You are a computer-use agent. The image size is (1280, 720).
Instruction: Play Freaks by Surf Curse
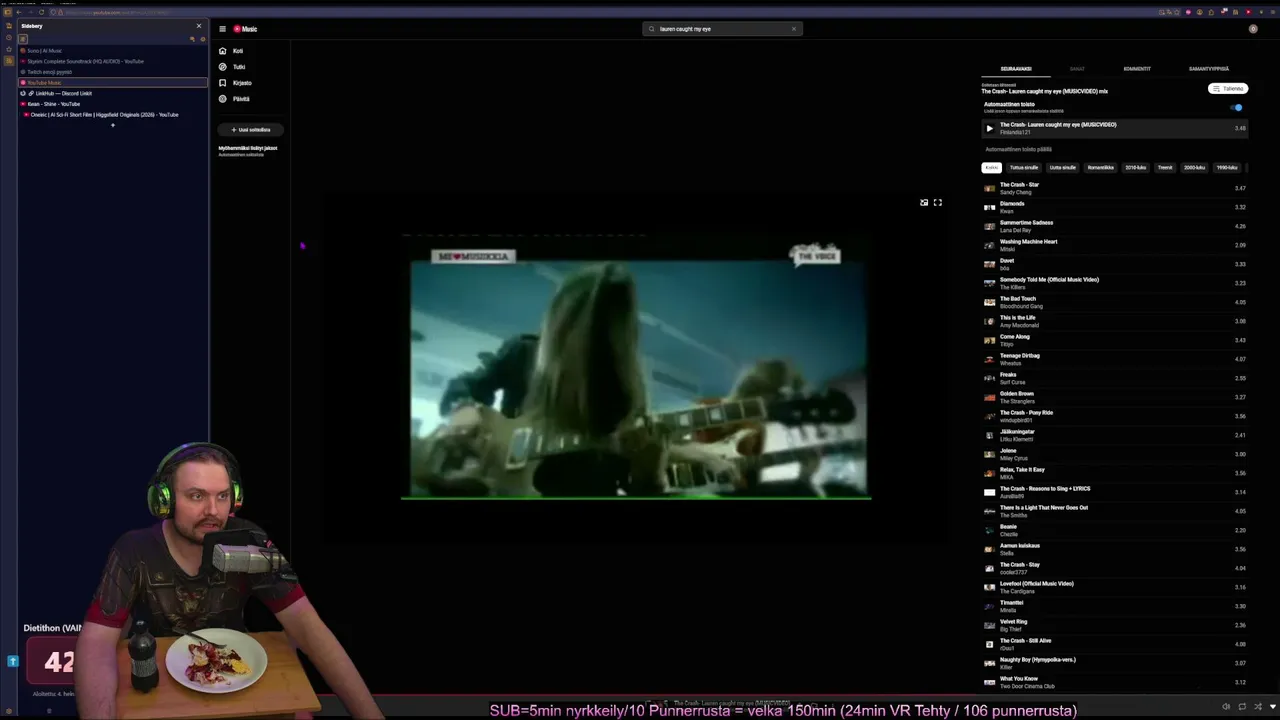point(1115,378)
